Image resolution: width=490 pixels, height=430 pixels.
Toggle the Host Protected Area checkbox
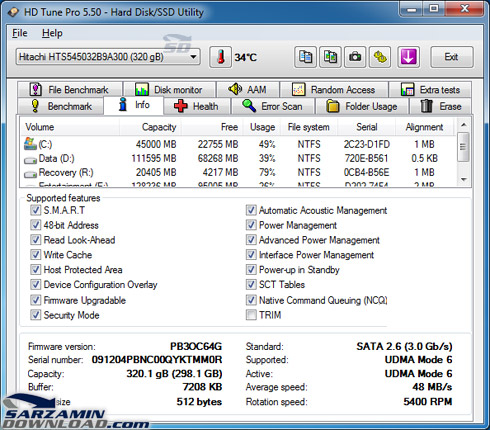click(36, 269)
